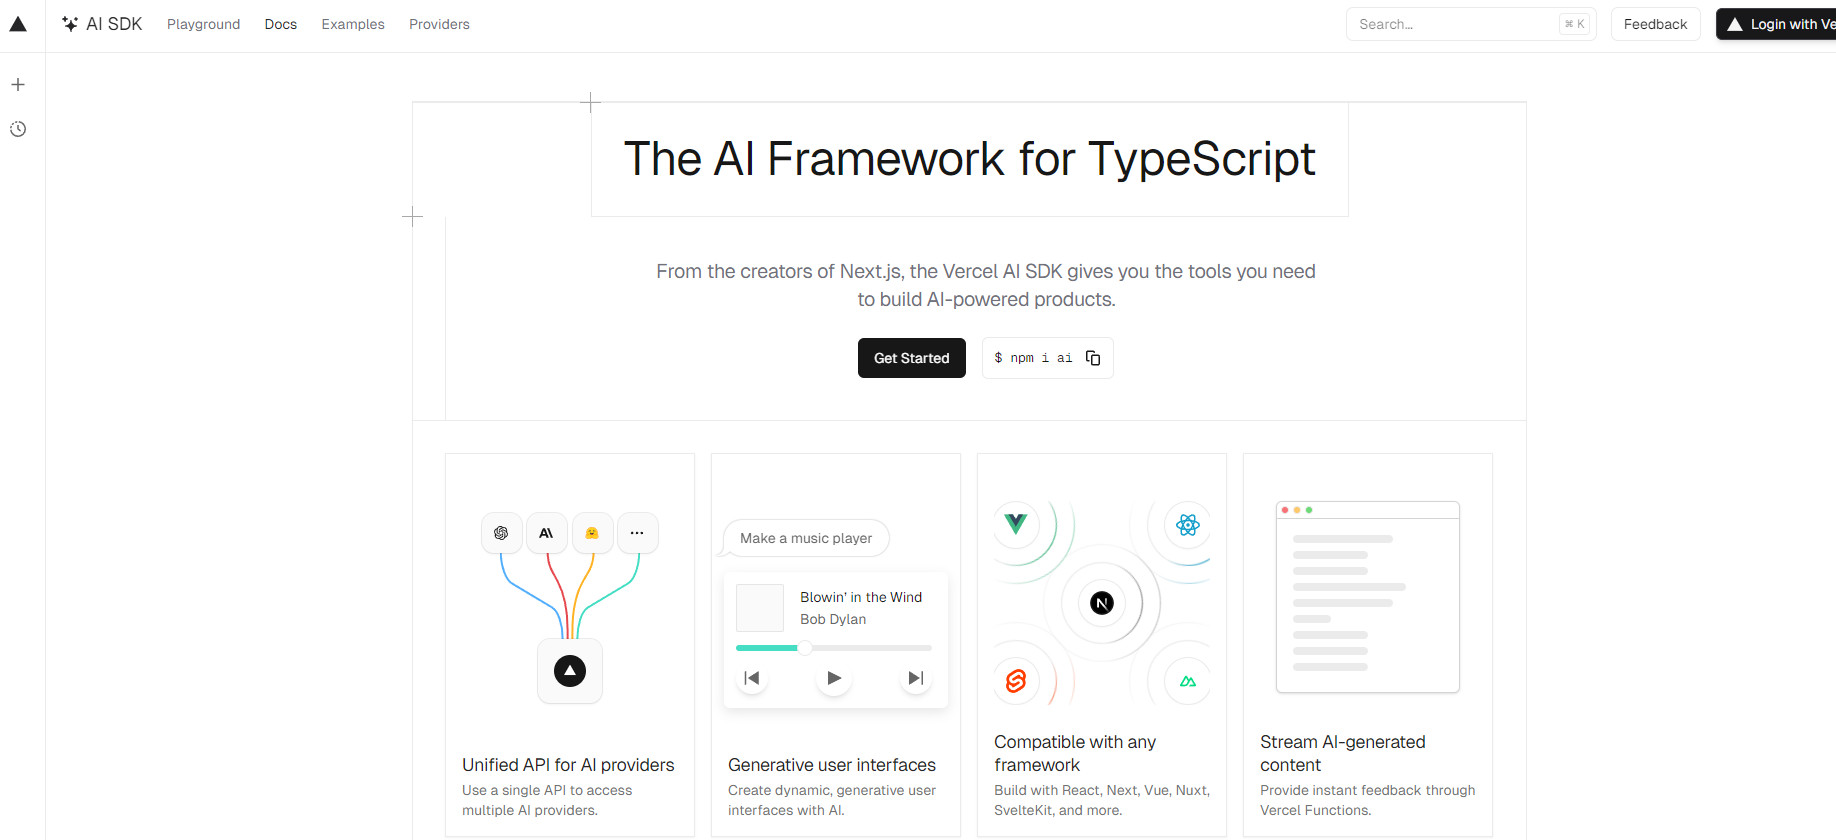Viewport: 1836px width, 840px height.
Task: Click the Make a music player prompt bubble
Action: tap(806, 538)
